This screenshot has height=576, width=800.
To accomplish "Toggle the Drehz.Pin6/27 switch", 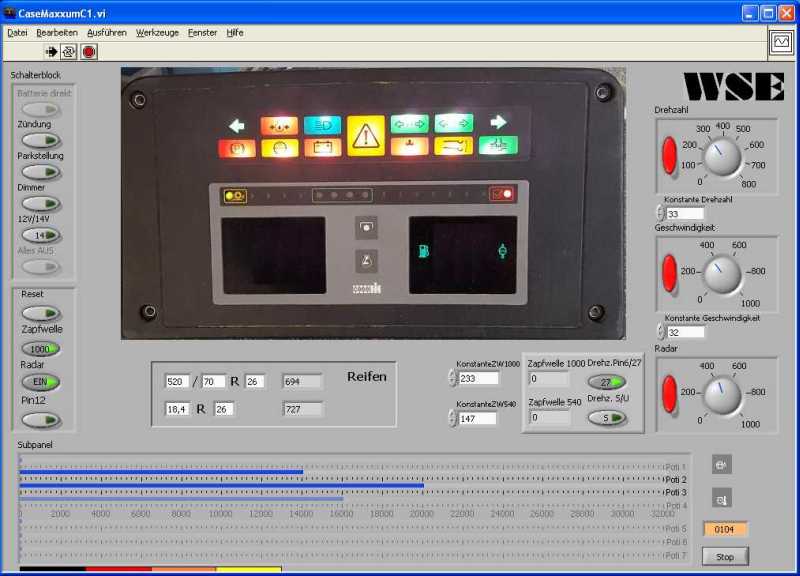I will point(607,382).
